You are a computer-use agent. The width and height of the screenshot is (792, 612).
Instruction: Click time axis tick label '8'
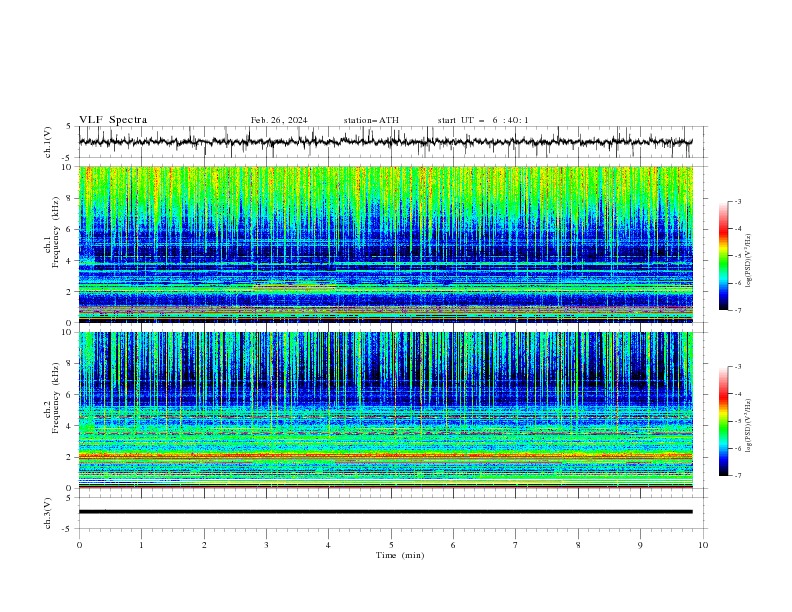coord(578,545)
